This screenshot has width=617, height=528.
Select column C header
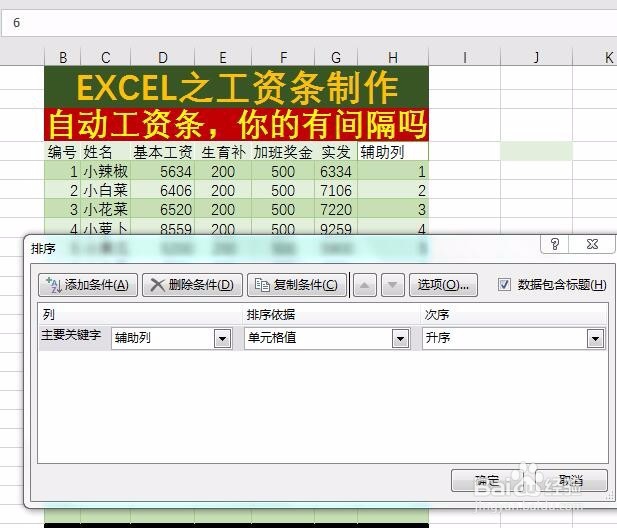click(x=105, y=57)
